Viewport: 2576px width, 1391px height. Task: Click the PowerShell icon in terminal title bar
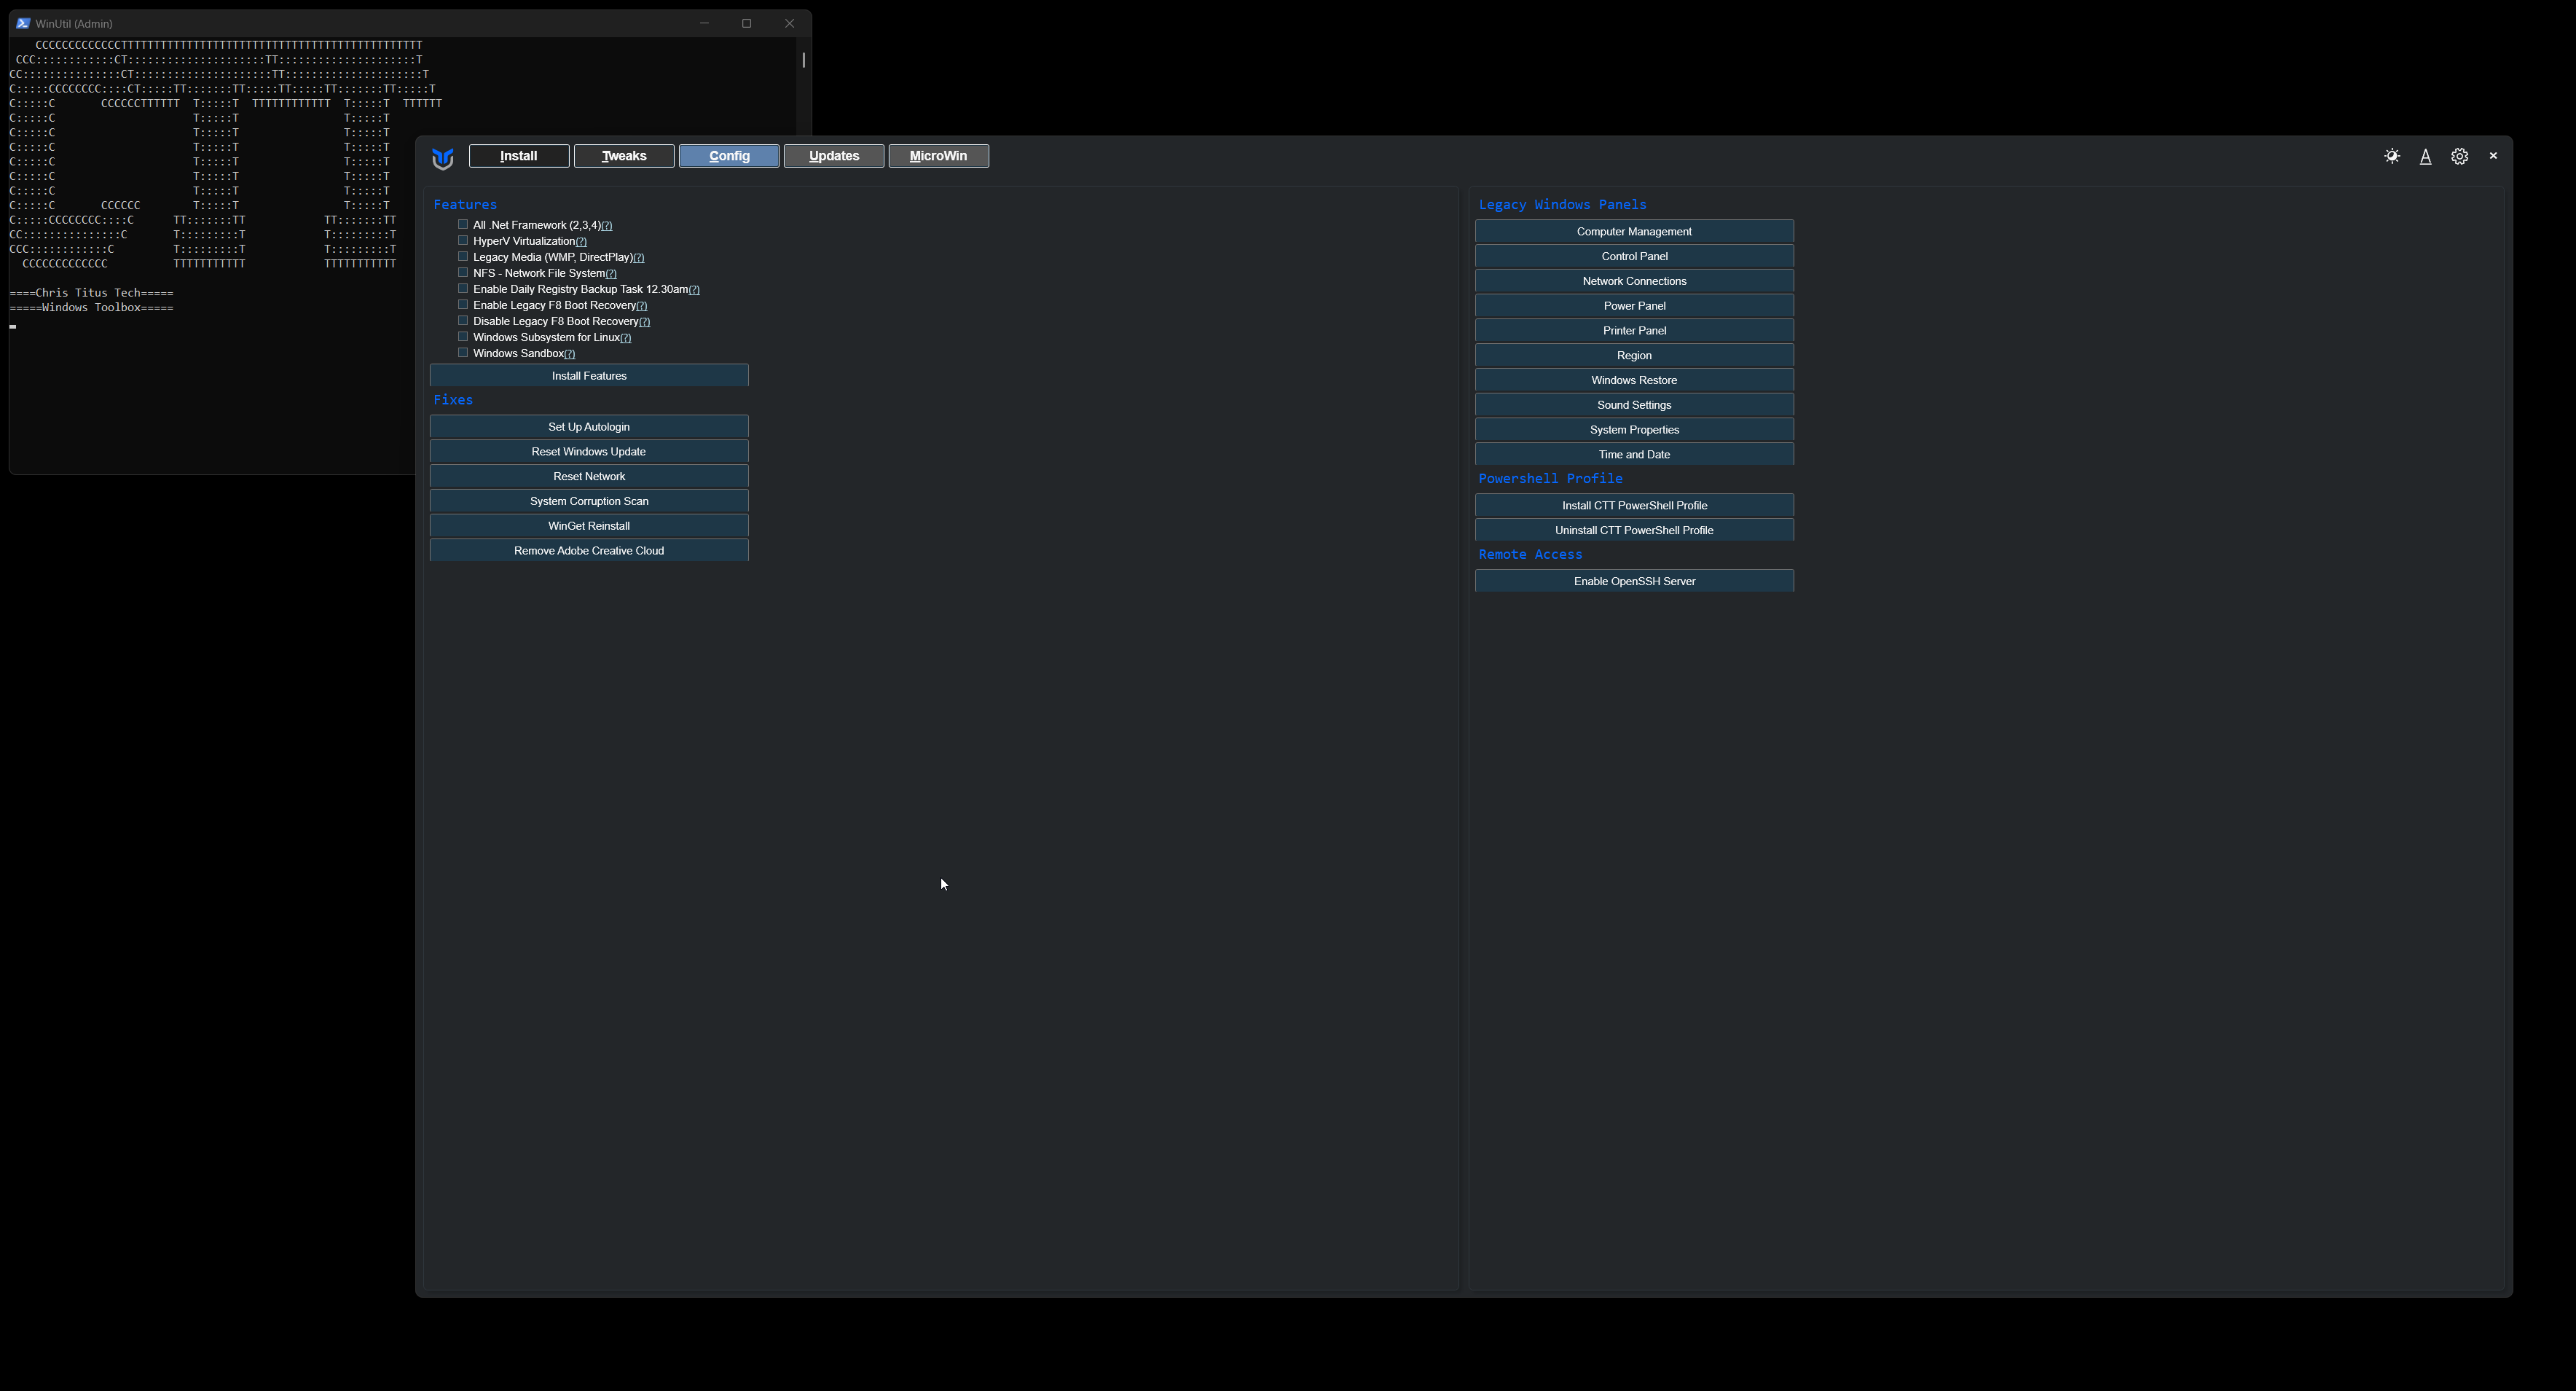tap(22, 23)
